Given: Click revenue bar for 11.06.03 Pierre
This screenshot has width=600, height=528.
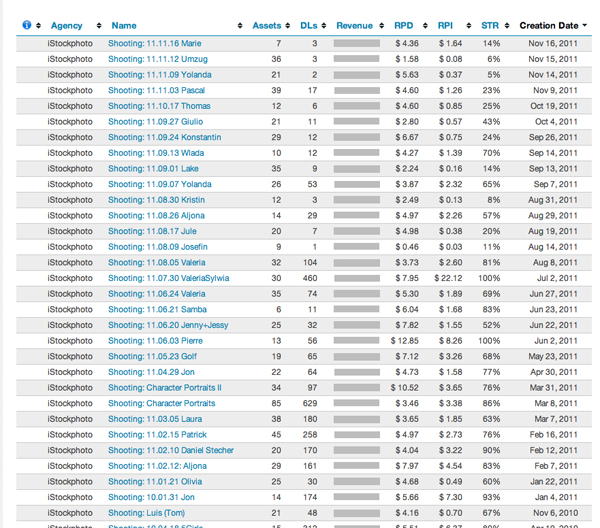Looking at the screenshot, I should click(357, 341).
